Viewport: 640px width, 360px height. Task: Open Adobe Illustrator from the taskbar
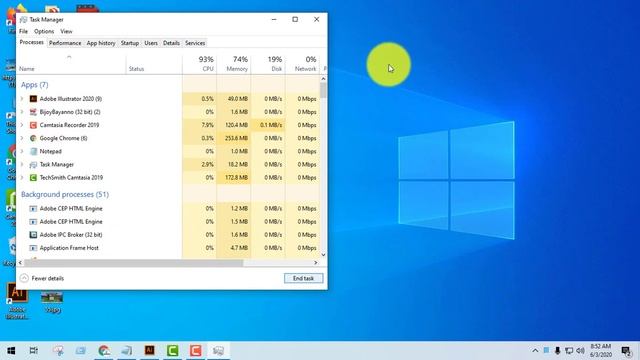point(150,350)
